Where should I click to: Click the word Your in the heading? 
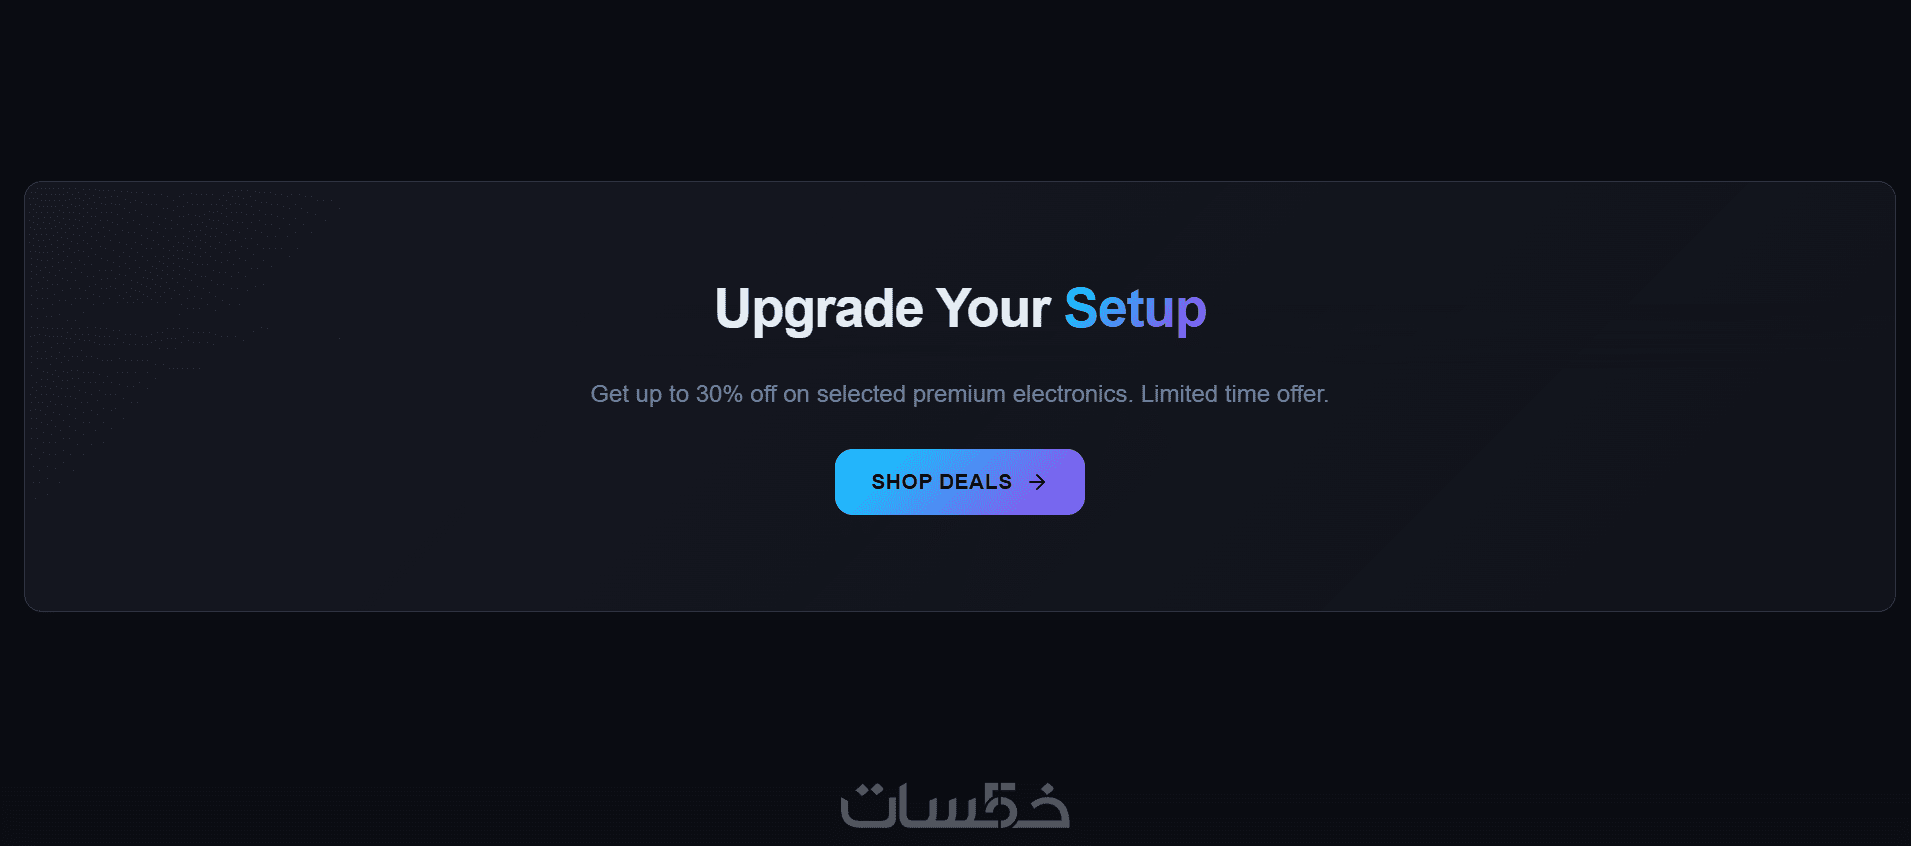pos(993,309)
